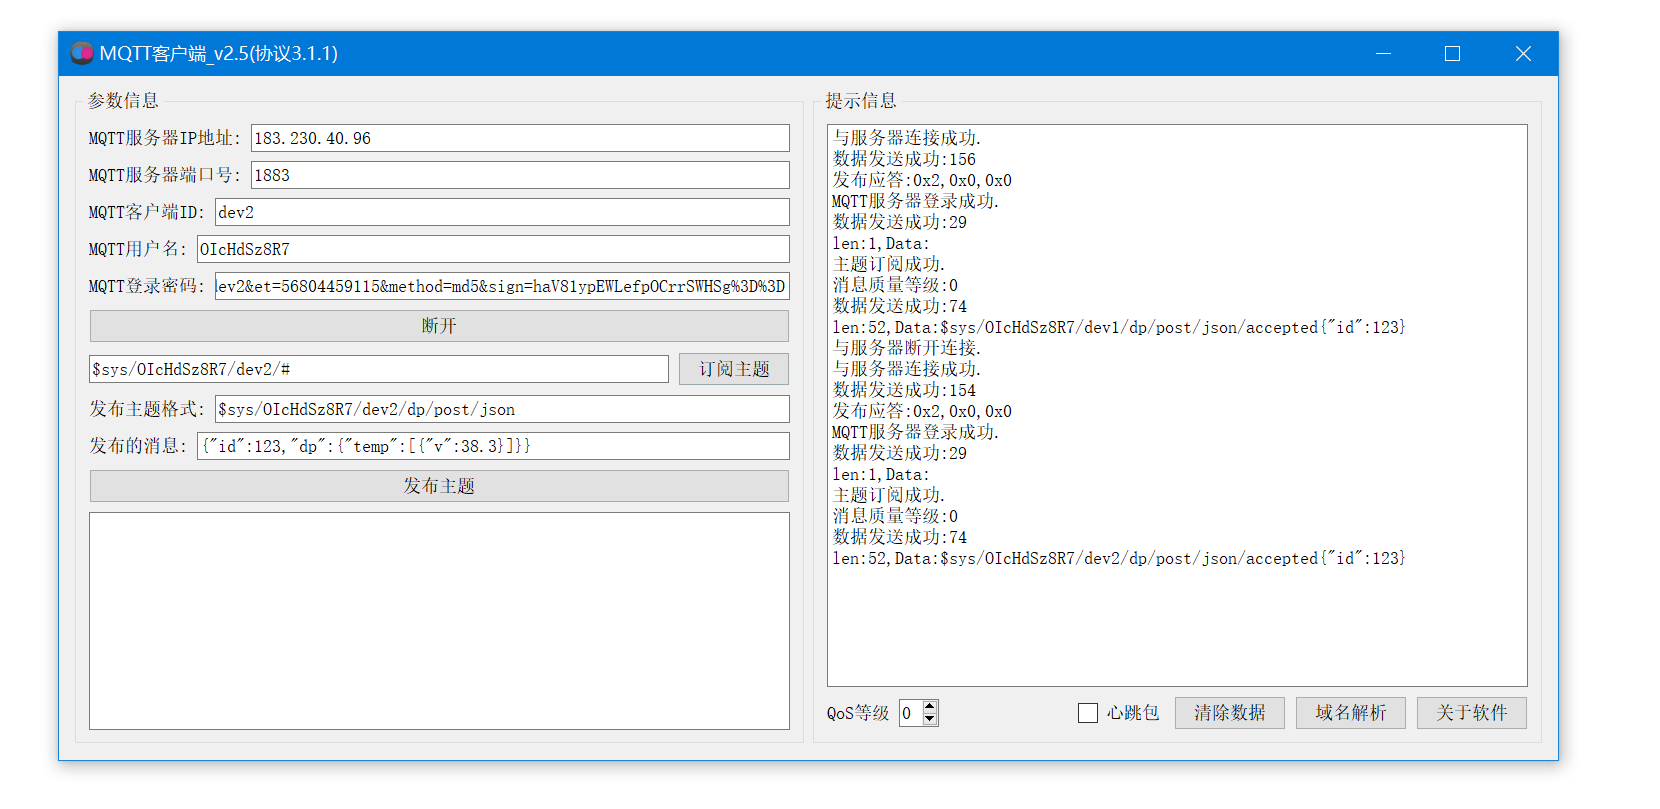
Task: Focus the MQTT server IP address field
Action: click(x=519, y=138)
